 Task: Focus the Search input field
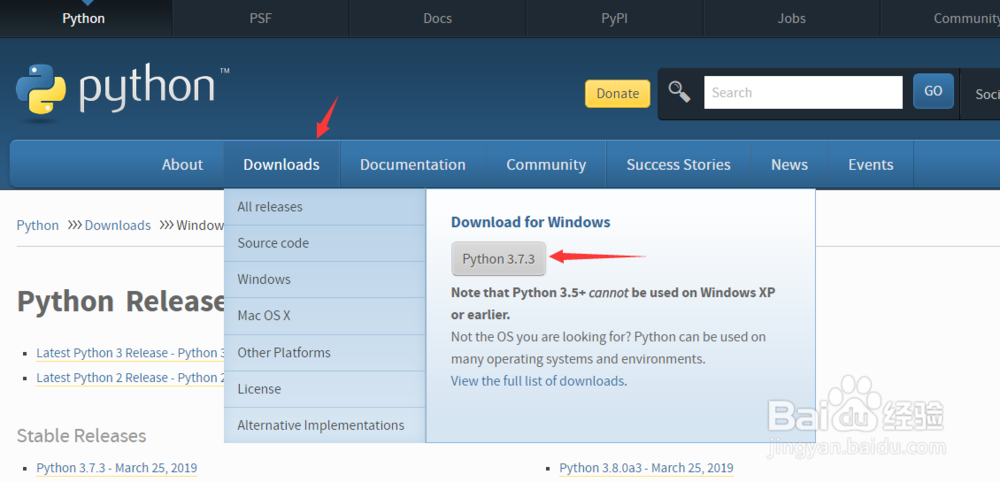click(x=803, y=92)
